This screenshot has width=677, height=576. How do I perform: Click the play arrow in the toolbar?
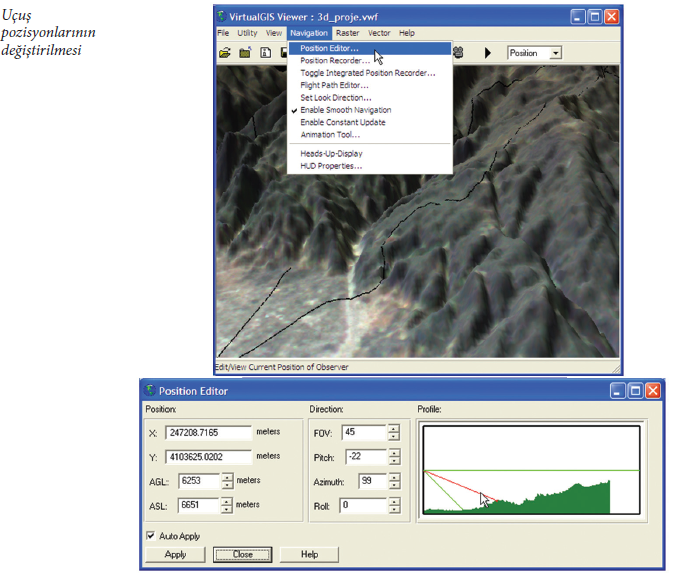(487, 52)
